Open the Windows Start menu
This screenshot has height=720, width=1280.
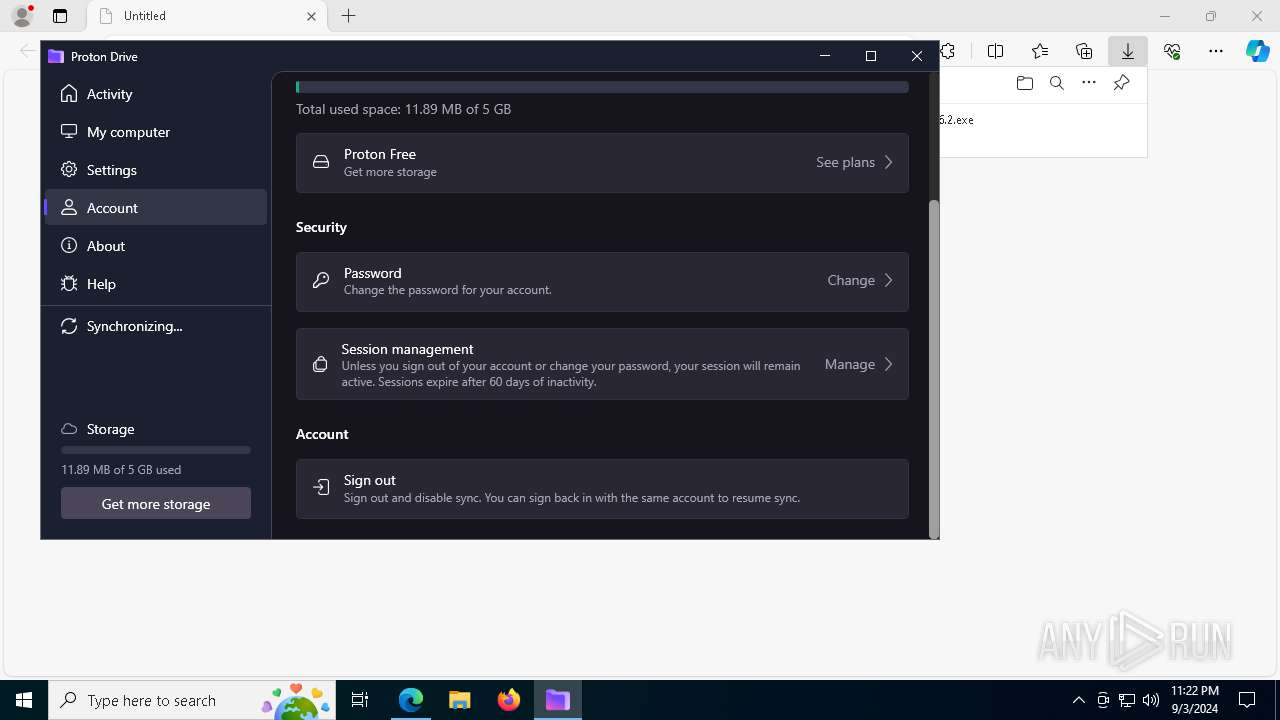pyautogui.click(x=24, y=700)
